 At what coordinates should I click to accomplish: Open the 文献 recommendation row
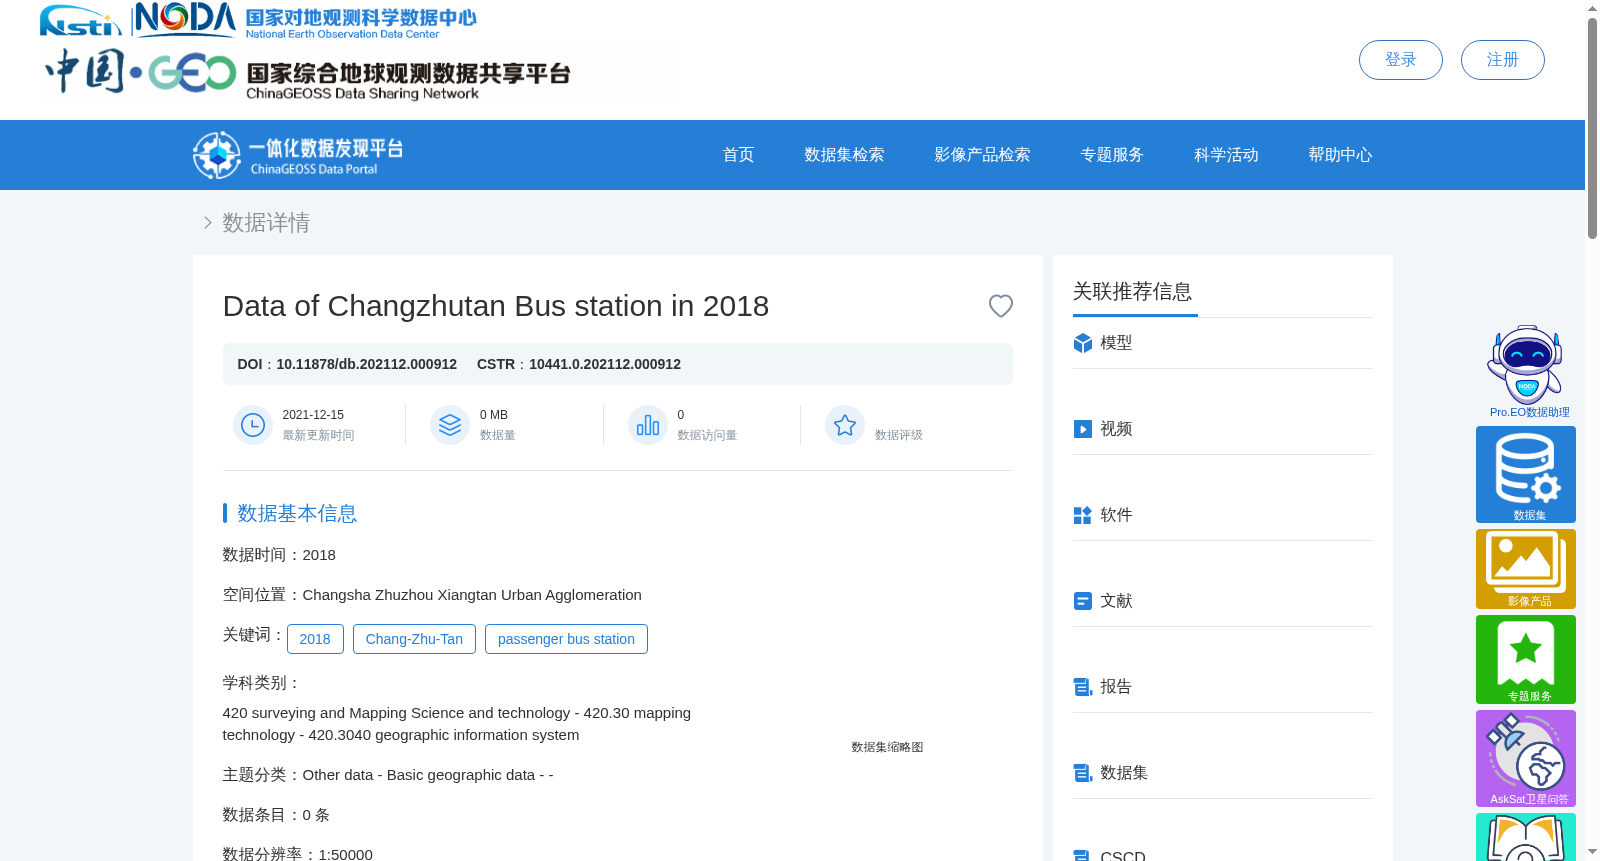[1223, 601]
